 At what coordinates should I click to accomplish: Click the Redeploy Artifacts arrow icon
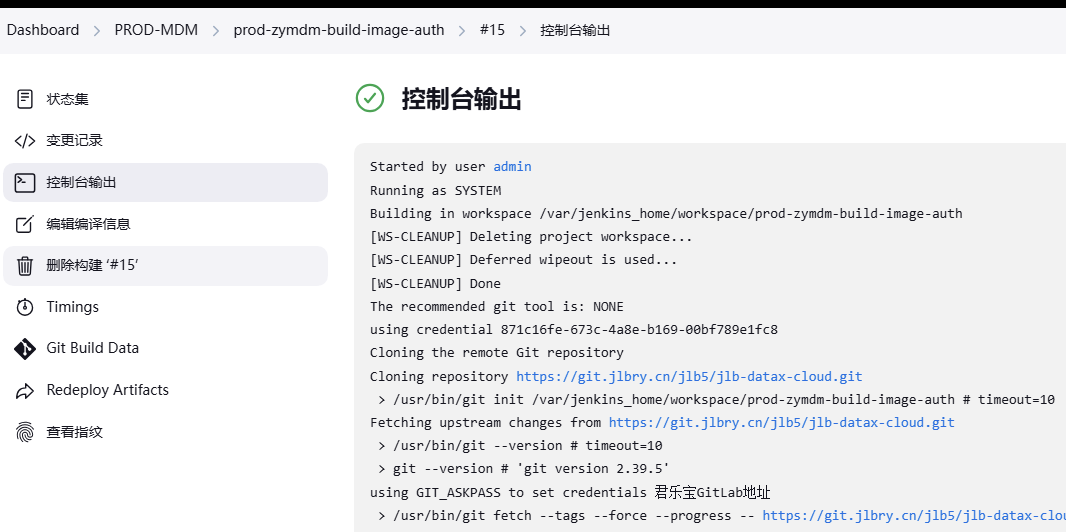pos(25,390)
